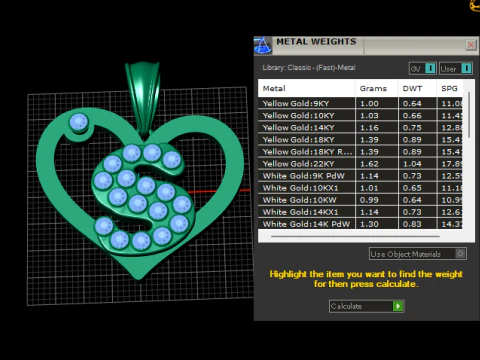This screenshot has width=480, height=360.
Task: Select the Yellow Gold:18KY R... row
Action: pos(360,152)
